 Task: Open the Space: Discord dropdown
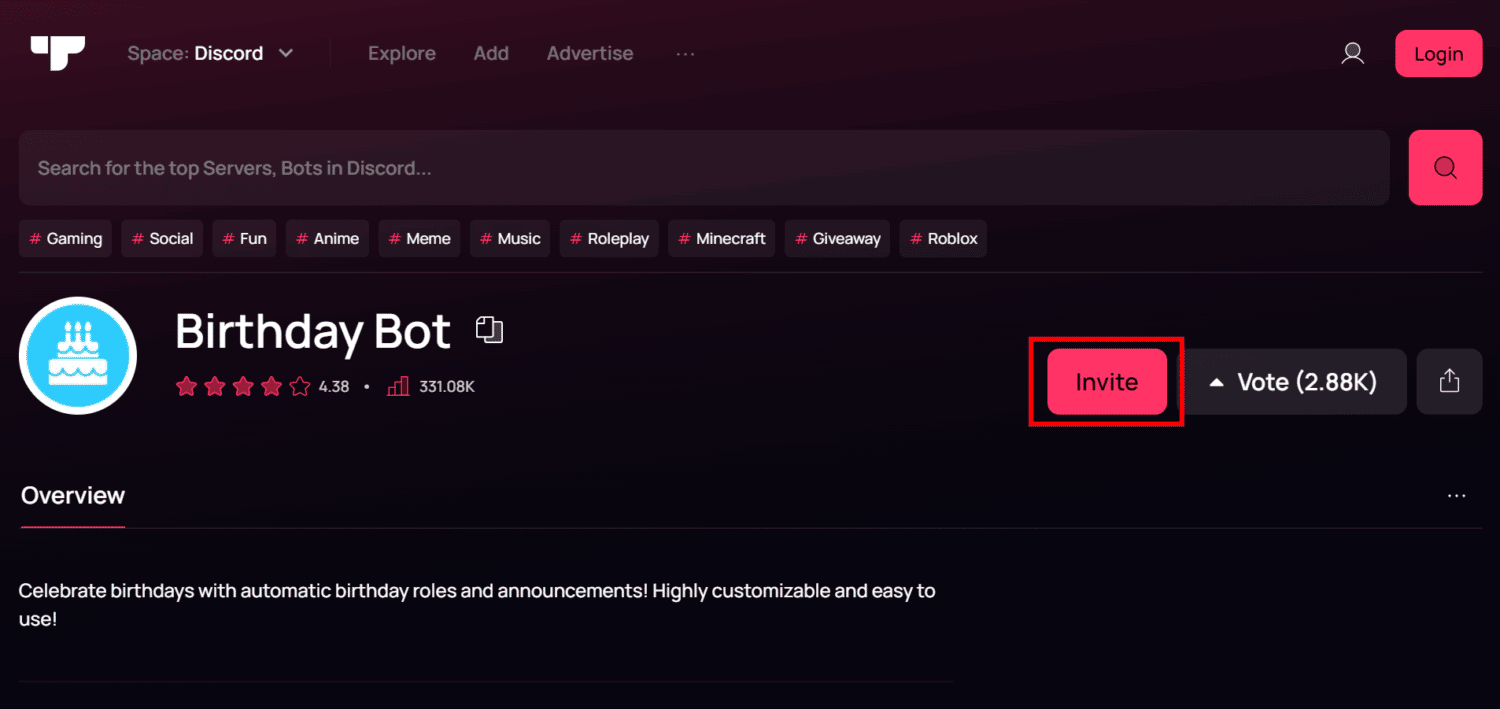point(211,53)
